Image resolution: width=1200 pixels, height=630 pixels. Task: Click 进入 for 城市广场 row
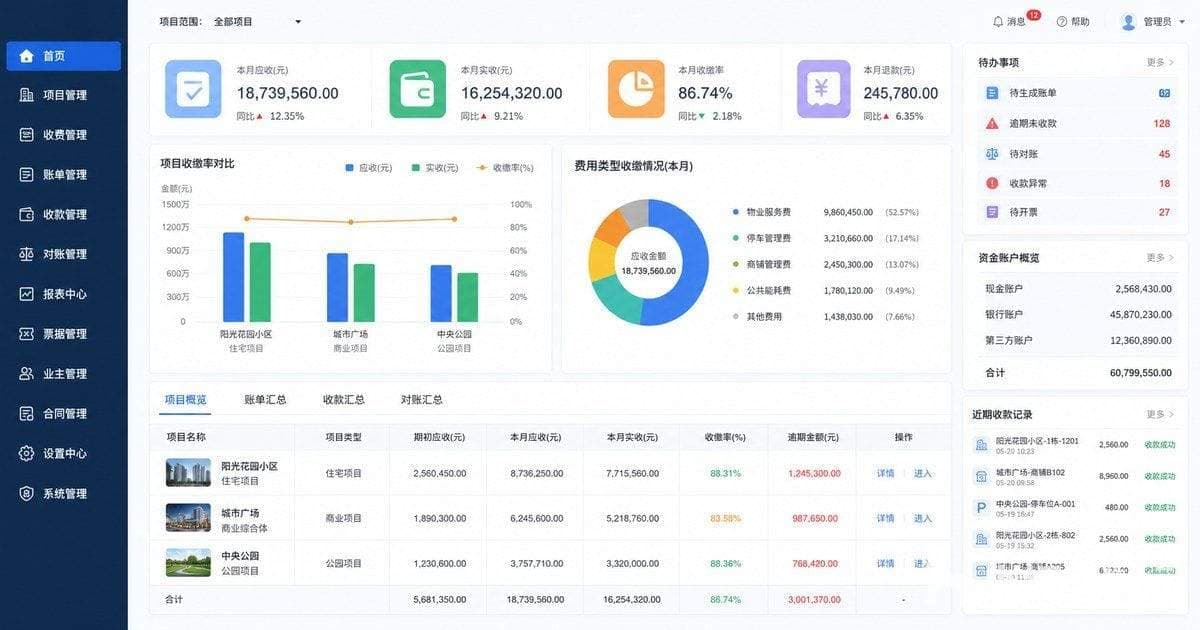pyautogui.click(x=922, y=518)
